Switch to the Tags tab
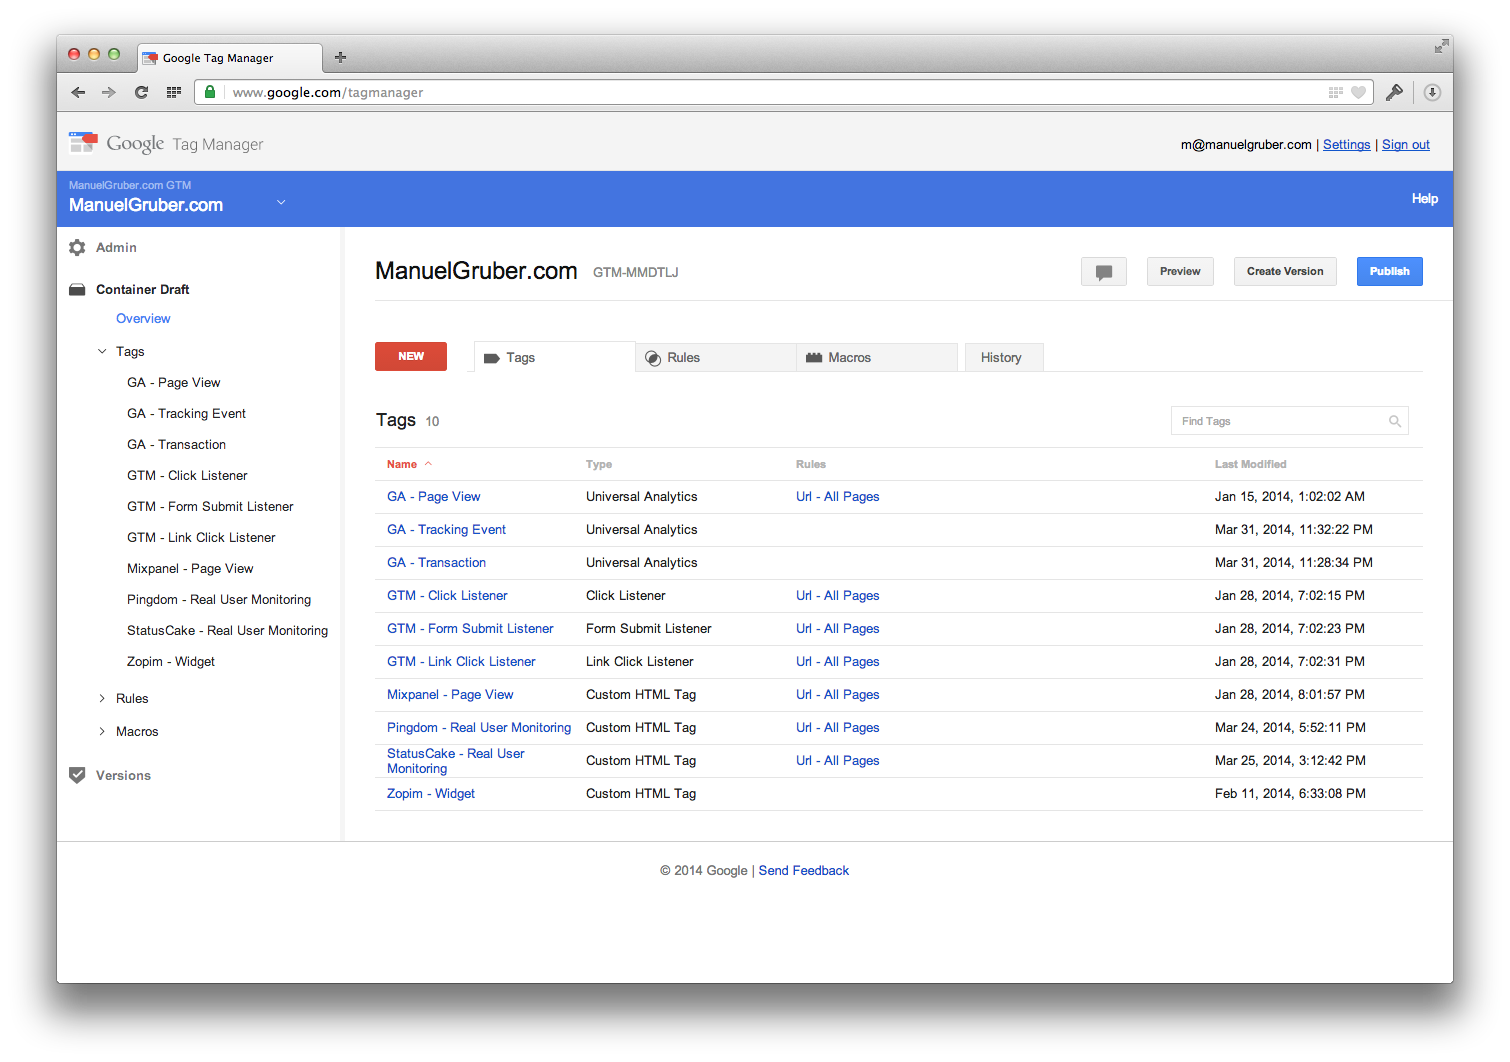1510x1062 pixels. [x=554, y=357]
